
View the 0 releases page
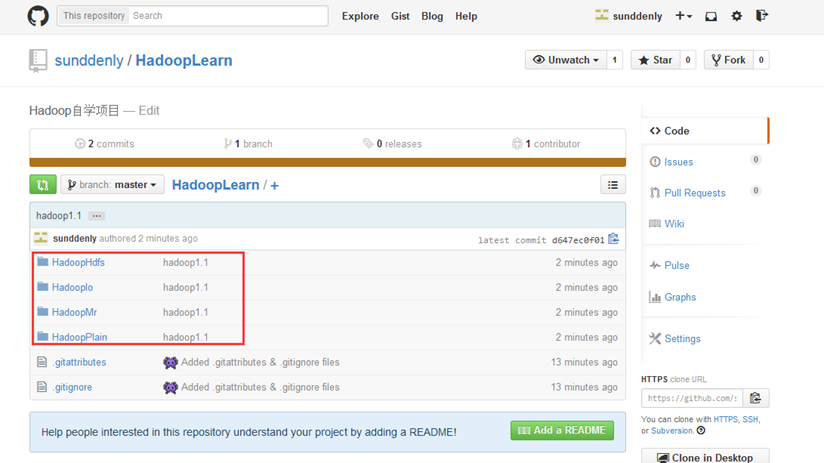pos(392,143)
